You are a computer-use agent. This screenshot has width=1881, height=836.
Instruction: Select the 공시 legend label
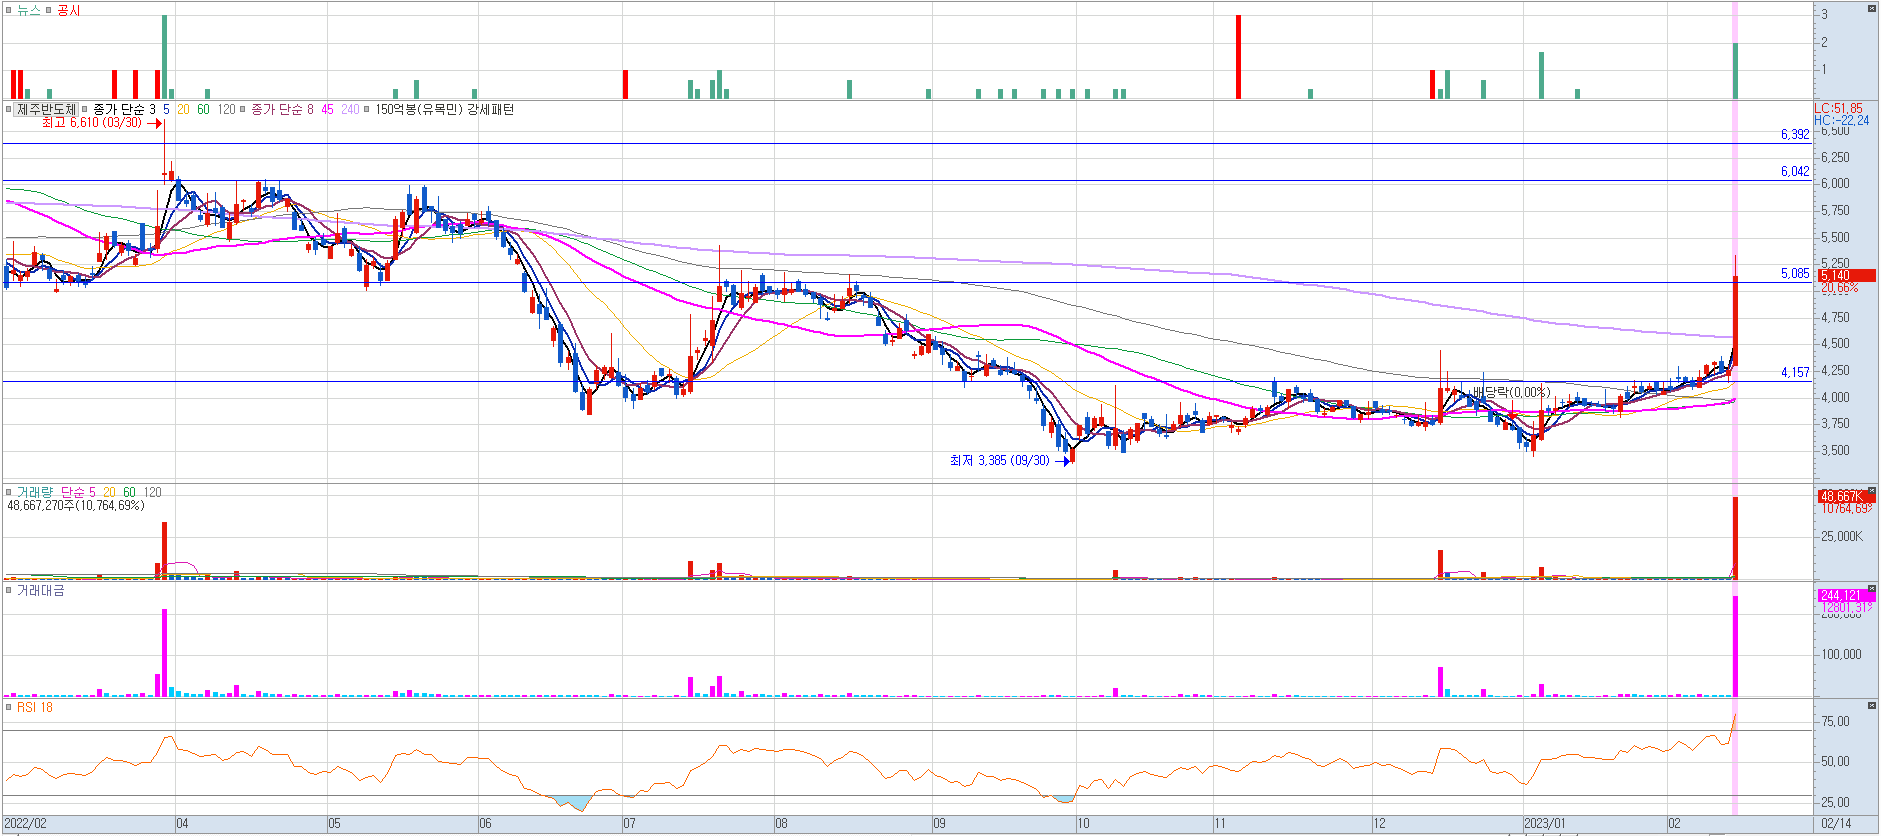coord(69,10)
